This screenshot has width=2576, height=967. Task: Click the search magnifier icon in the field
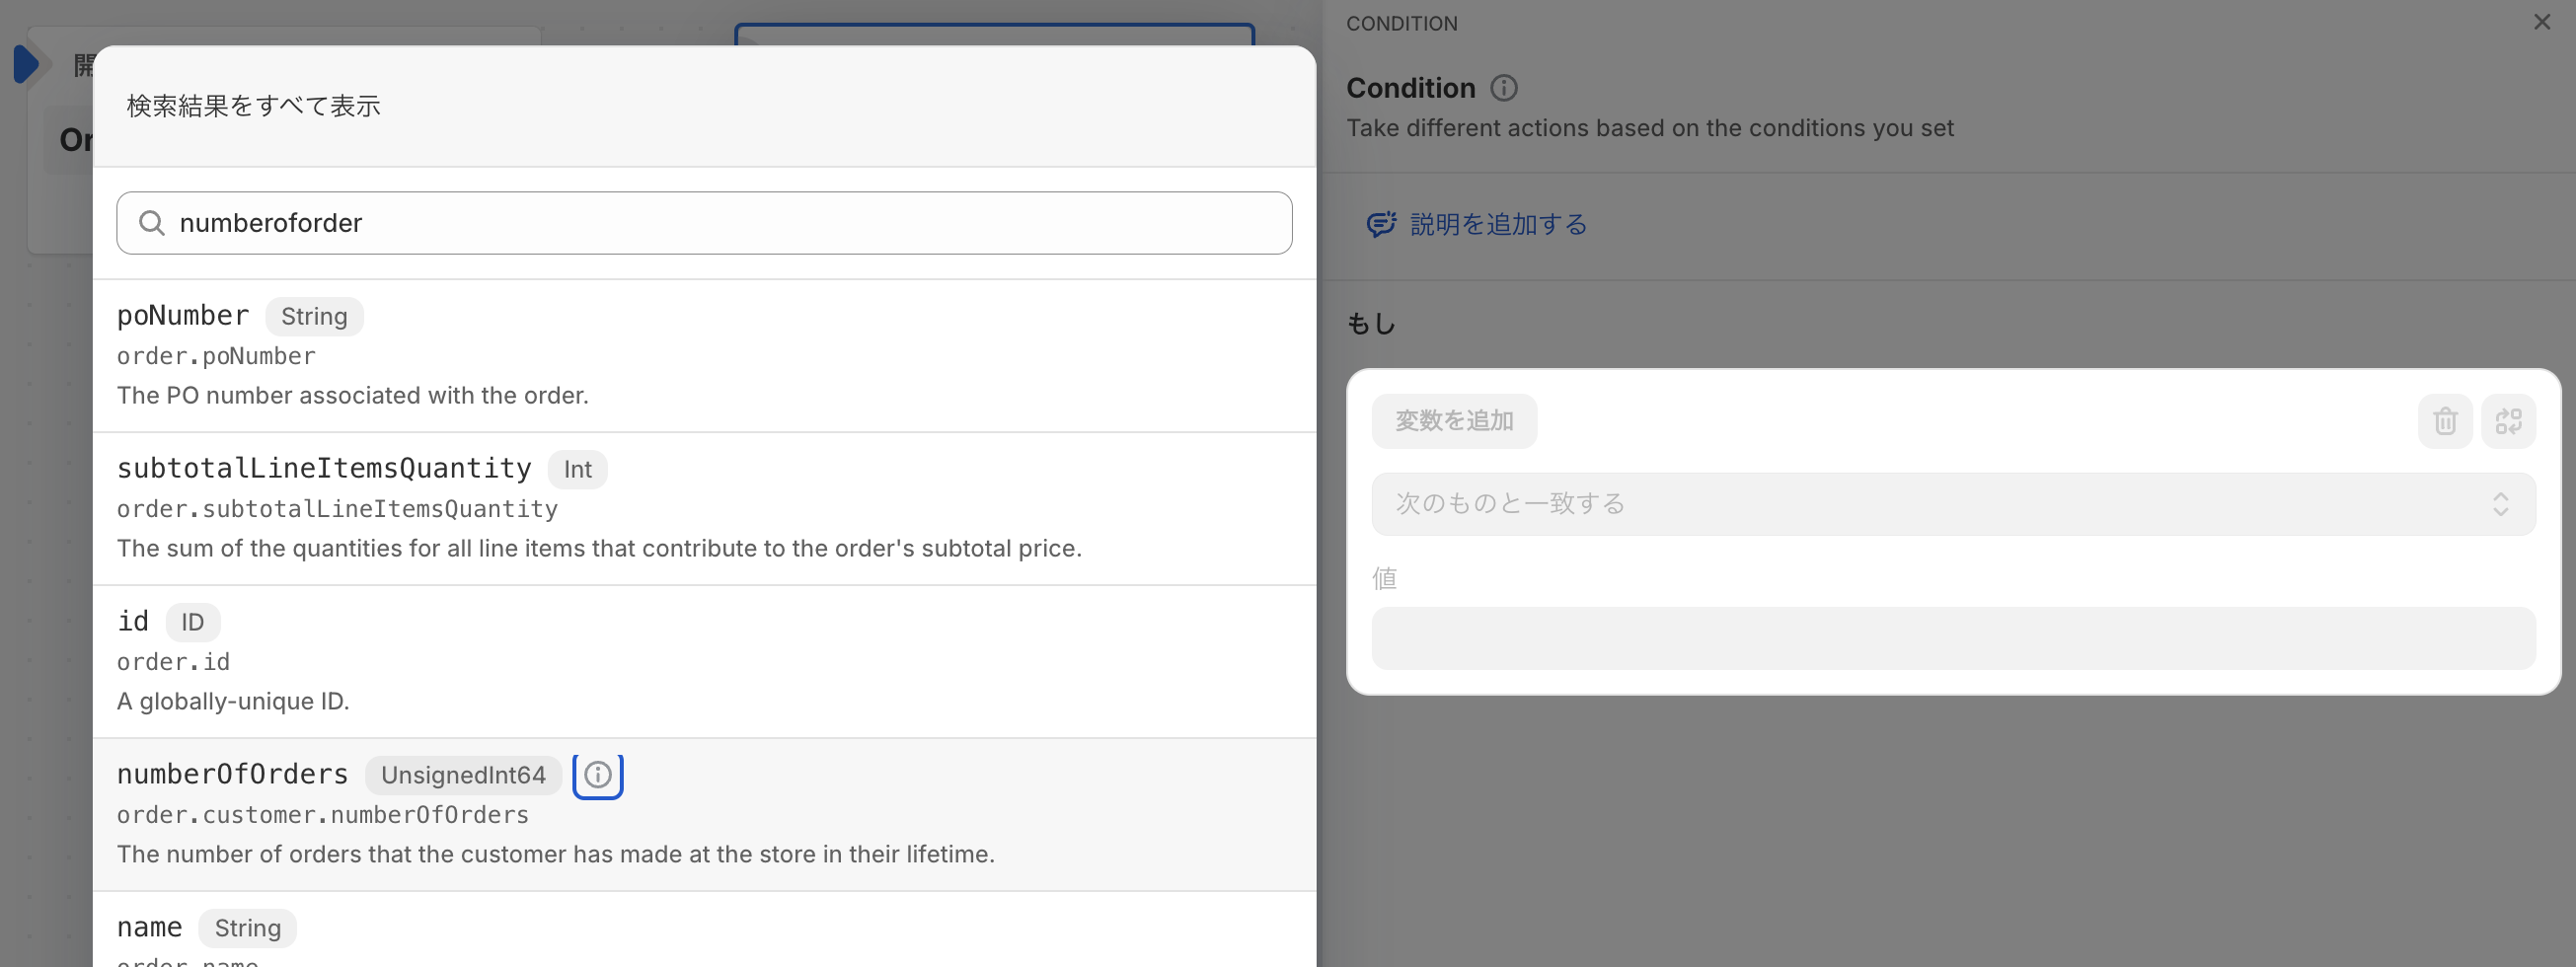coord(152,223)
